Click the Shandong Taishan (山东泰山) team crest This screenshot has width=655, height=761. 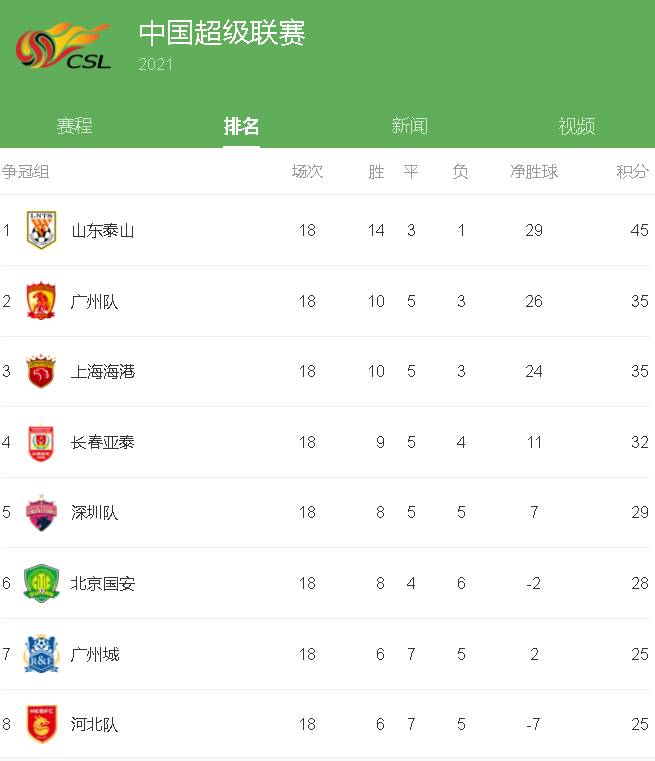tap(41, 230)
